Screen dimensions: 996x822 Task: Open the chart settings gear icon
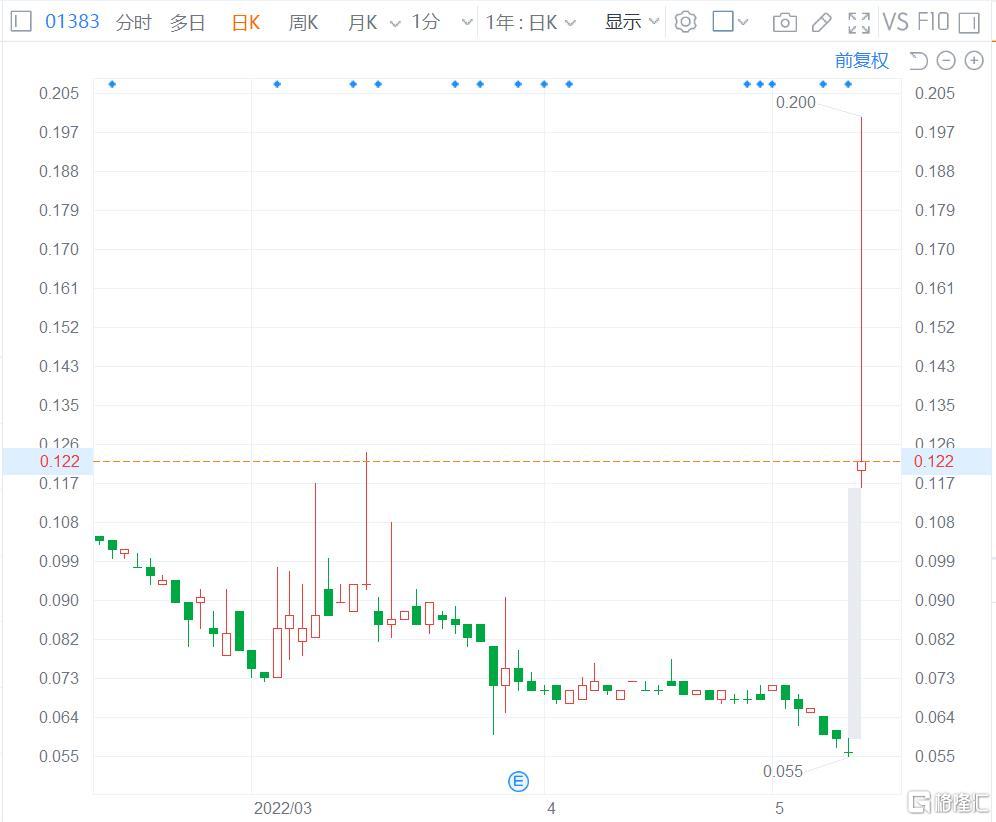(x=685, y=22)
